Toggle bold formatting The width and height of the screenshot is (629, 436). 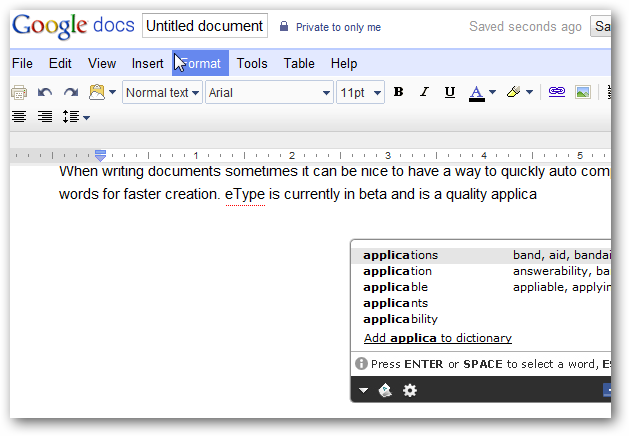(x=398, y=92)
